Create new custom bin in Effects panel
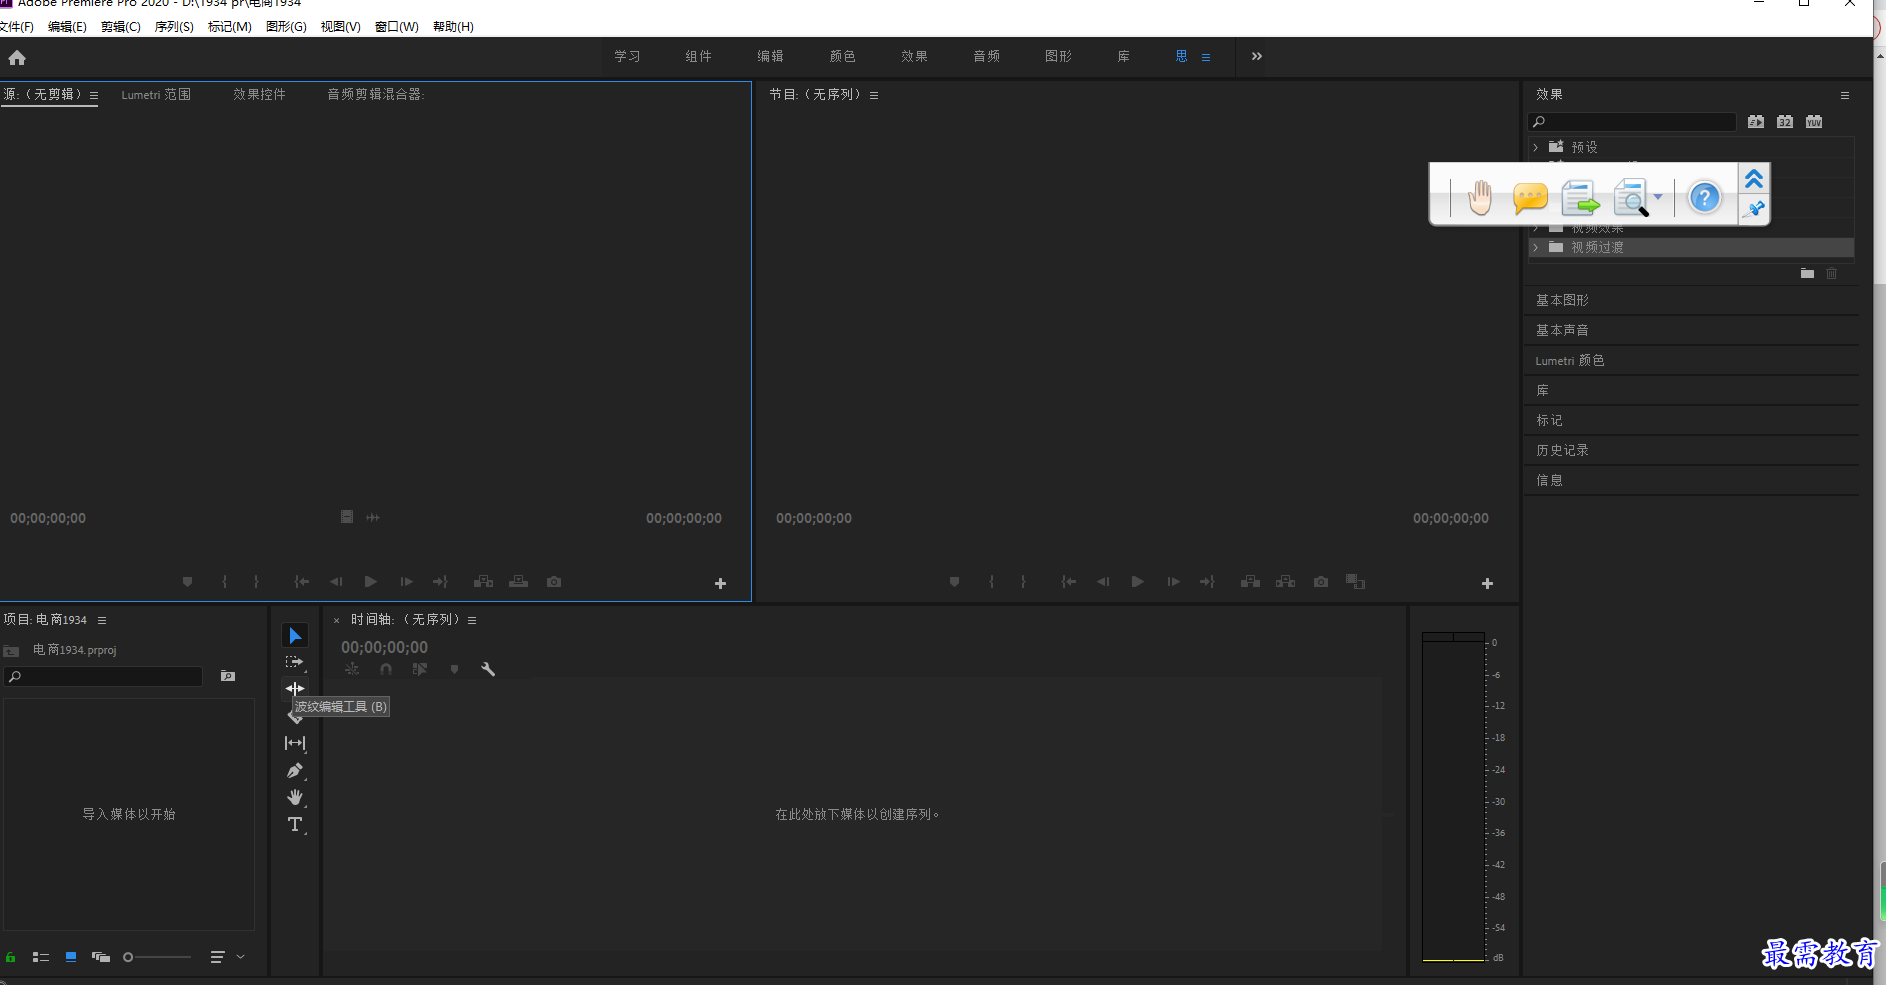The height and width of the screenshot is (985, 1886). pyautogui.click(x=1807, y=273)
